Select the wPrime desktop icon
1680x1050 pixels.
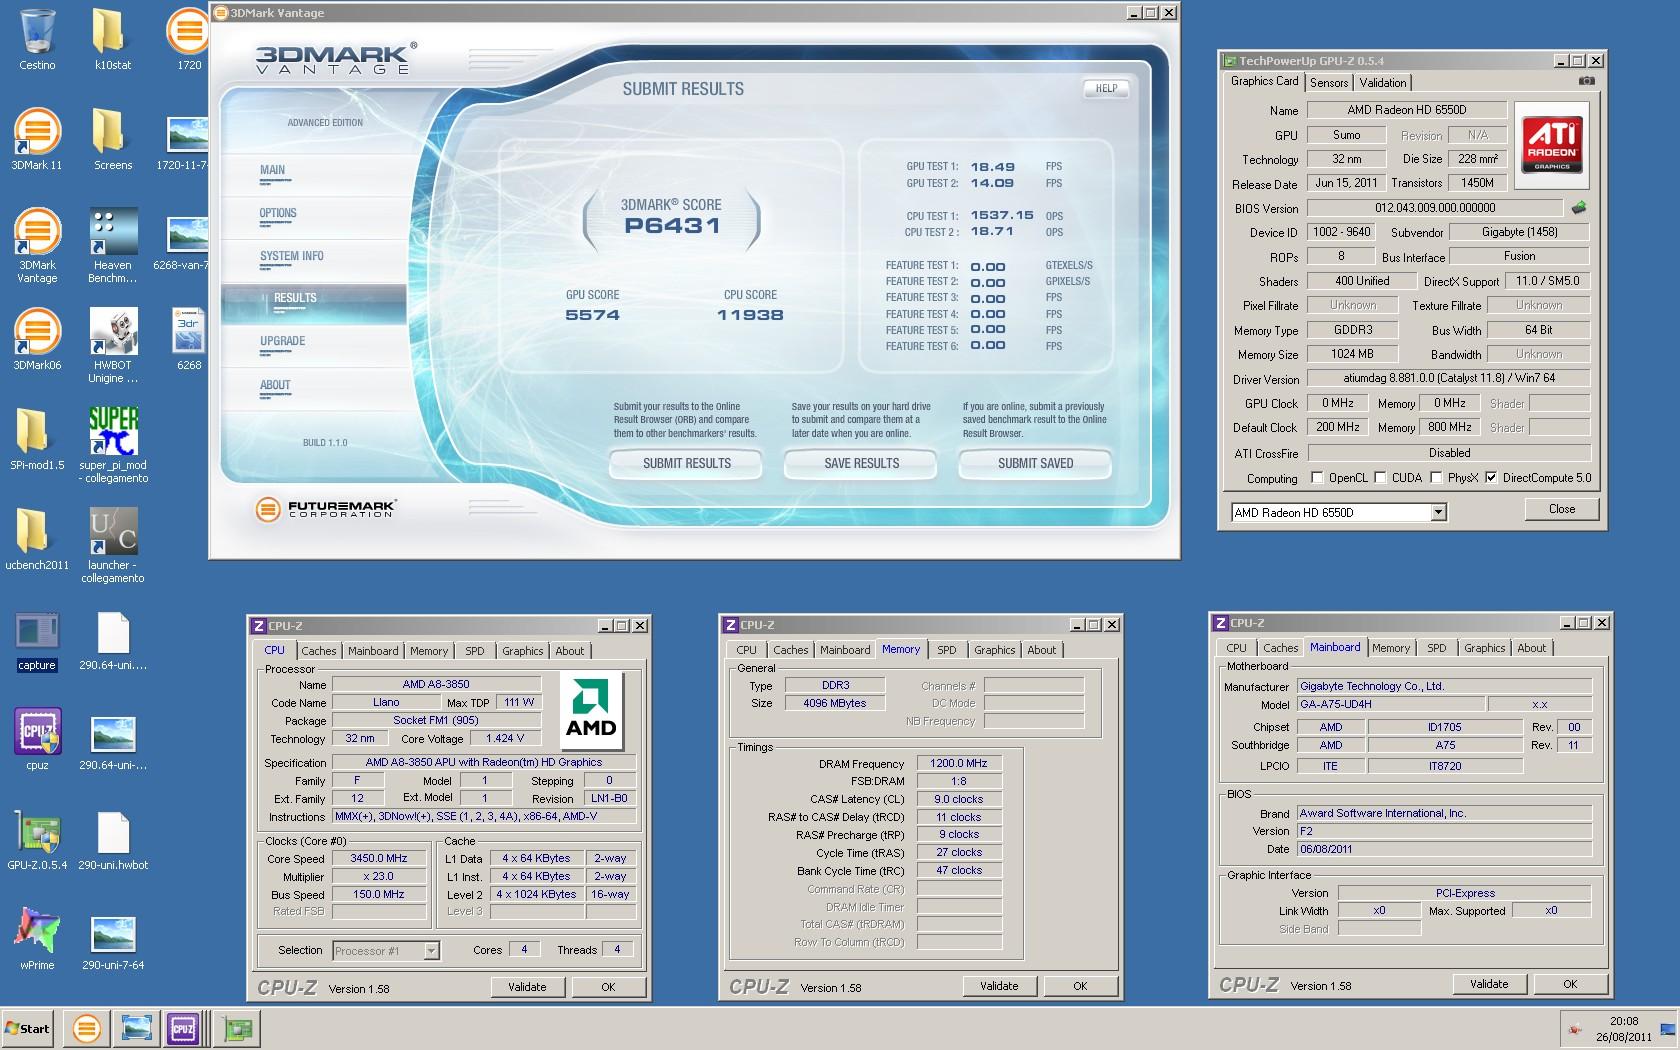coord(37,940)
